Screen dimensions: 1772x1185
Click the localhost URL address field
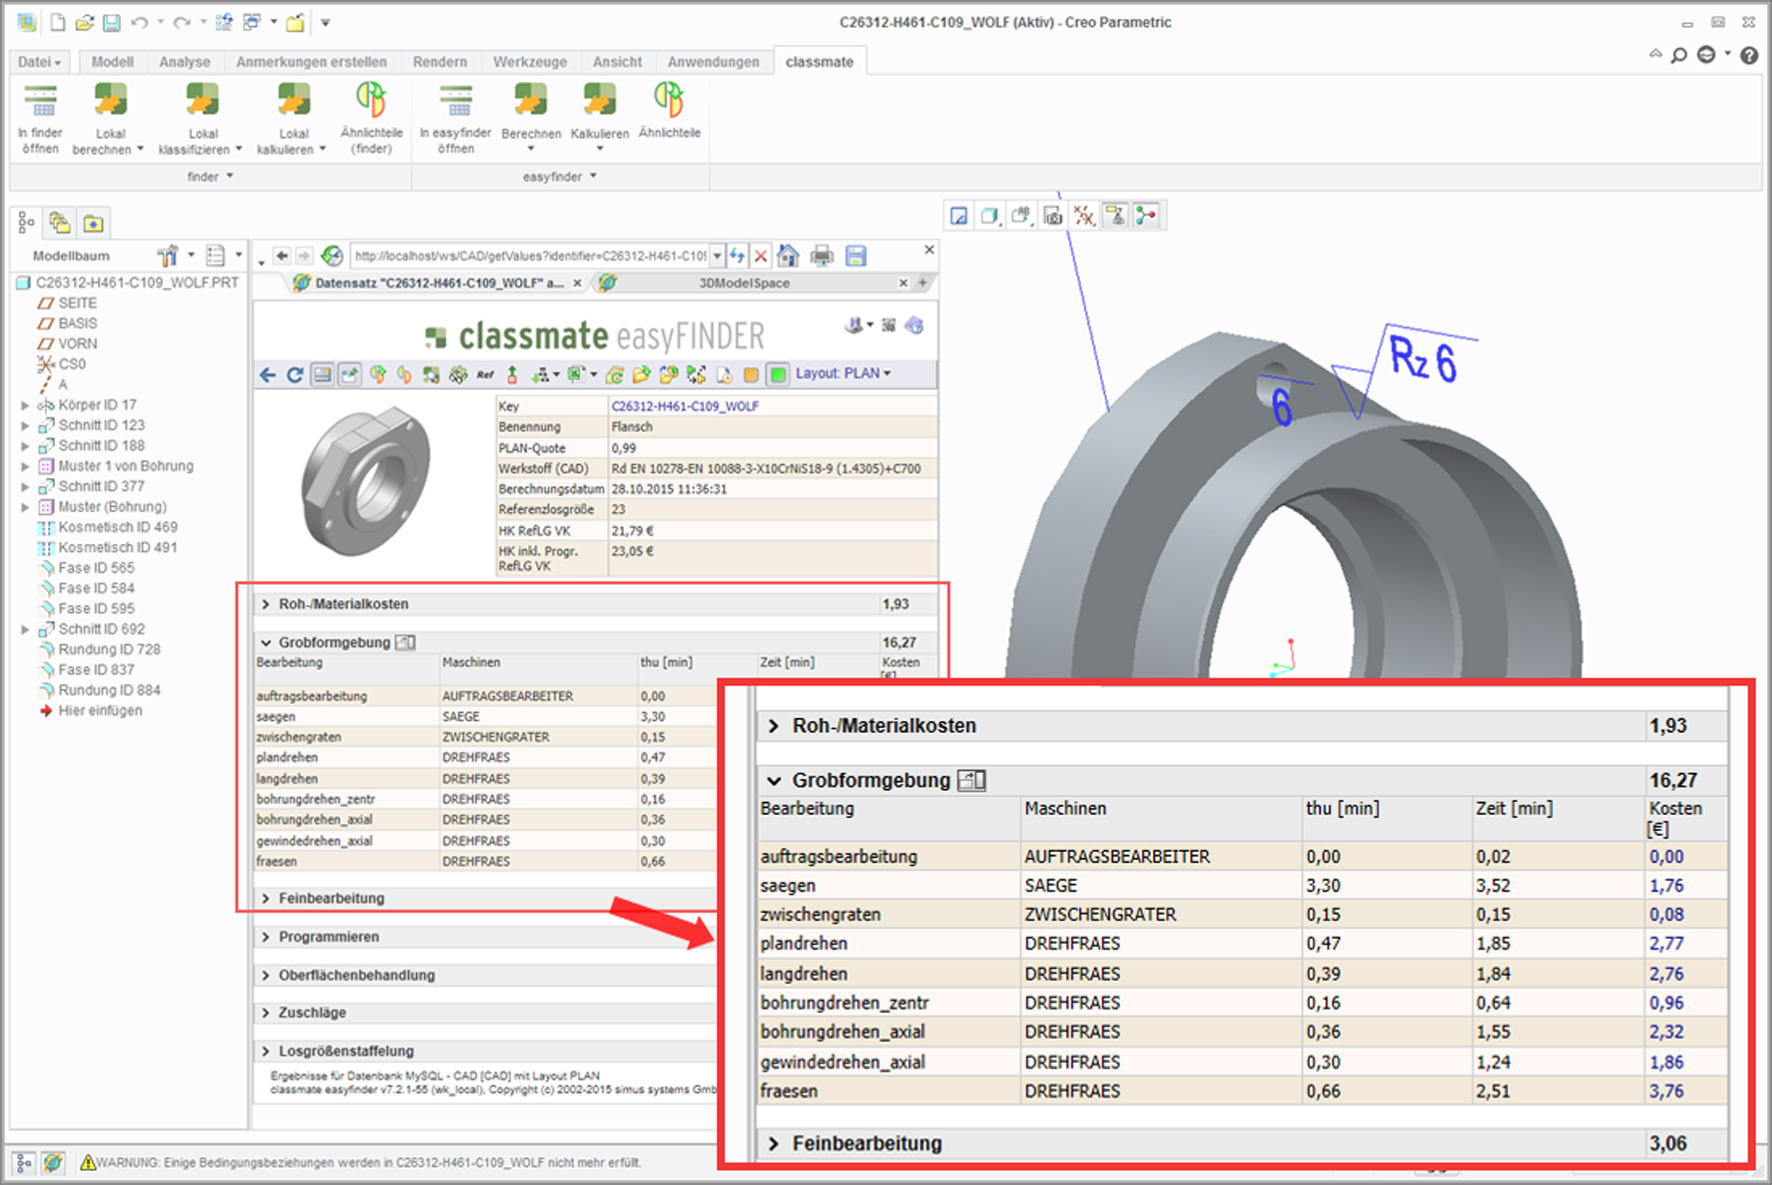pyautogui.click(x=530, y=256)
